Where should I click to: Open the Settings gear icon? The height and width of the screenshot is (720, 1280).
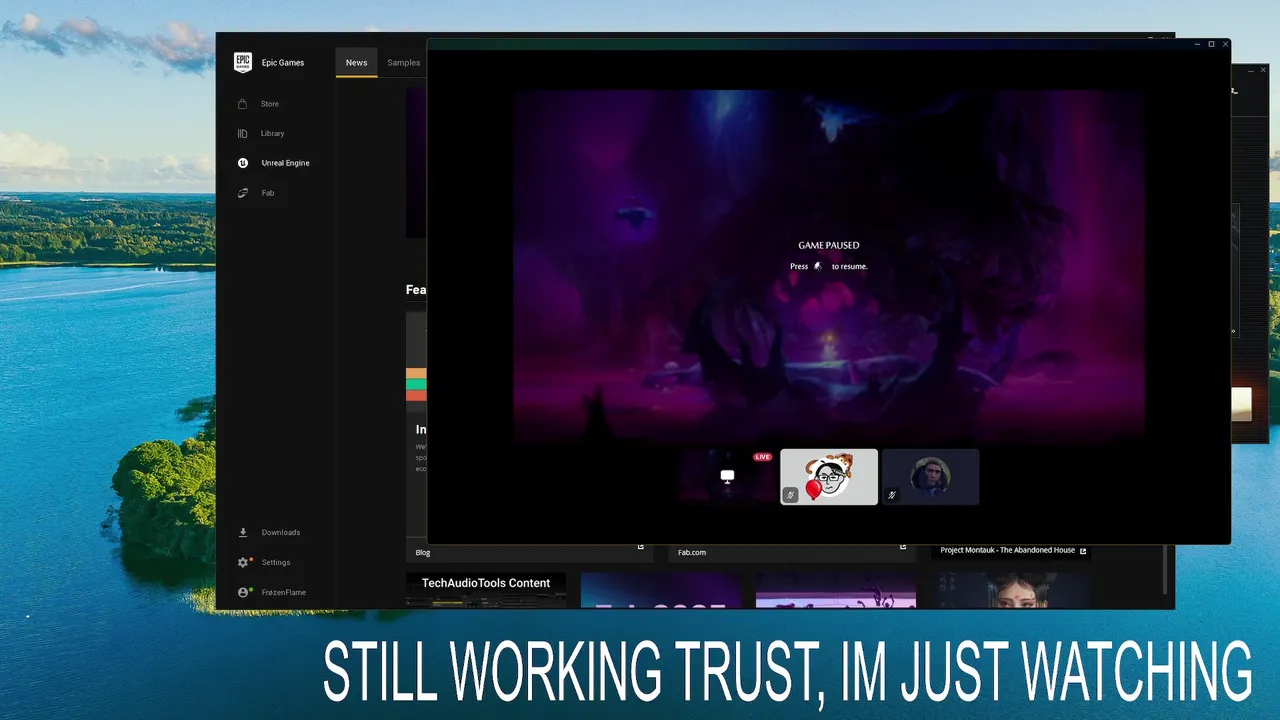tap(243, 562)
